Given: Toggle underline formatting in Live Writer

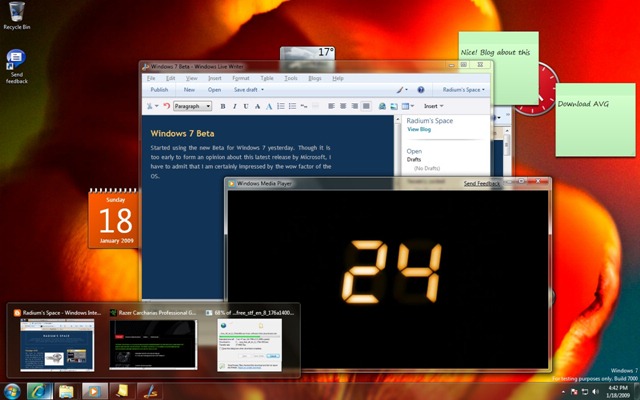Looking at the screenshot, I should pyautogui.click(x=246, y=106).
